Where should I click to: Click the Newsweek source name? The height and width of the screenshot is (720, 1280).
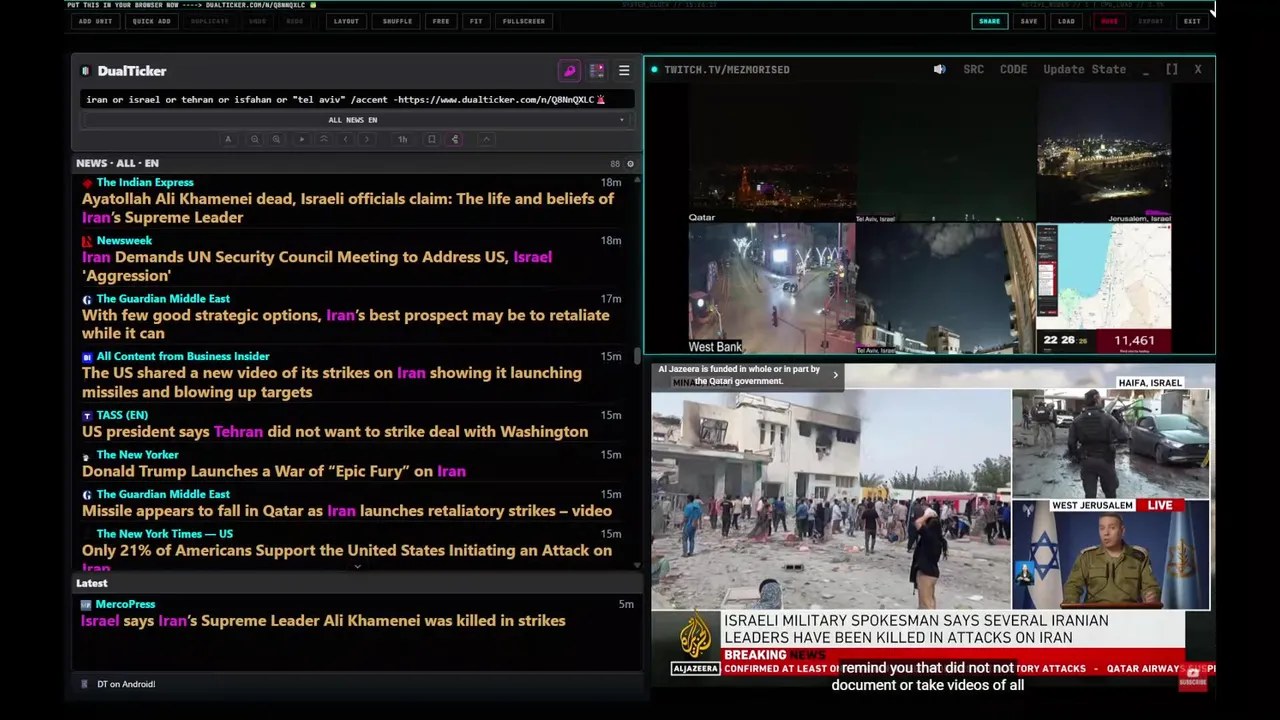(x=124, y=240)
